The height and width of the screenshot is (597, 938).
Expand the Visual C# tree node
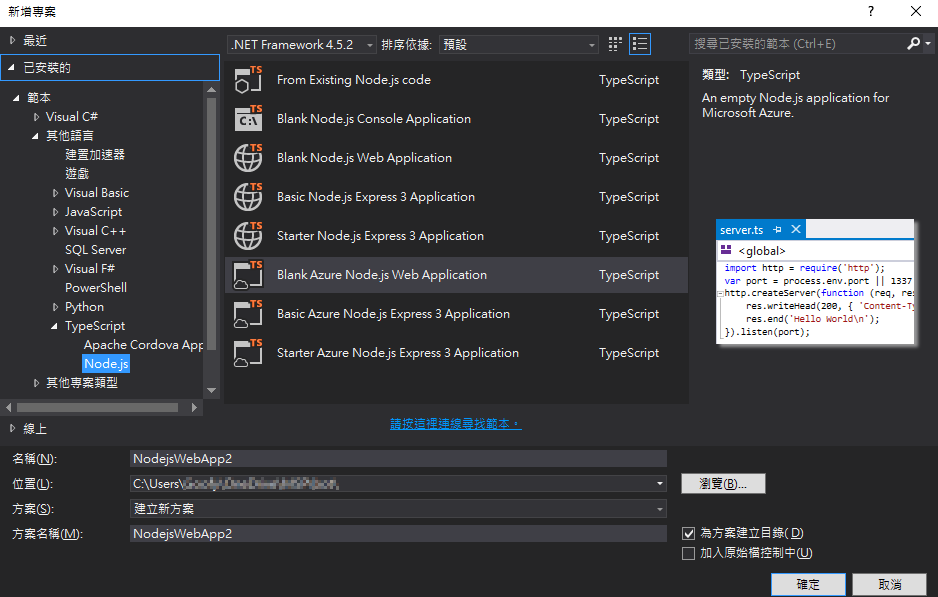pos(37,117)
